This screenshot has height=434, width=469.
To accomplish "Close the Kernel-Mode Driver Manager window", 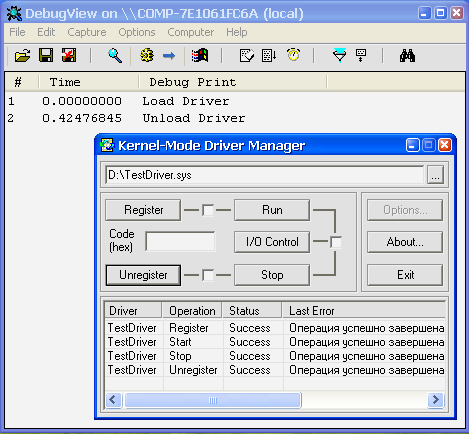I will click(x=445, y=145).
